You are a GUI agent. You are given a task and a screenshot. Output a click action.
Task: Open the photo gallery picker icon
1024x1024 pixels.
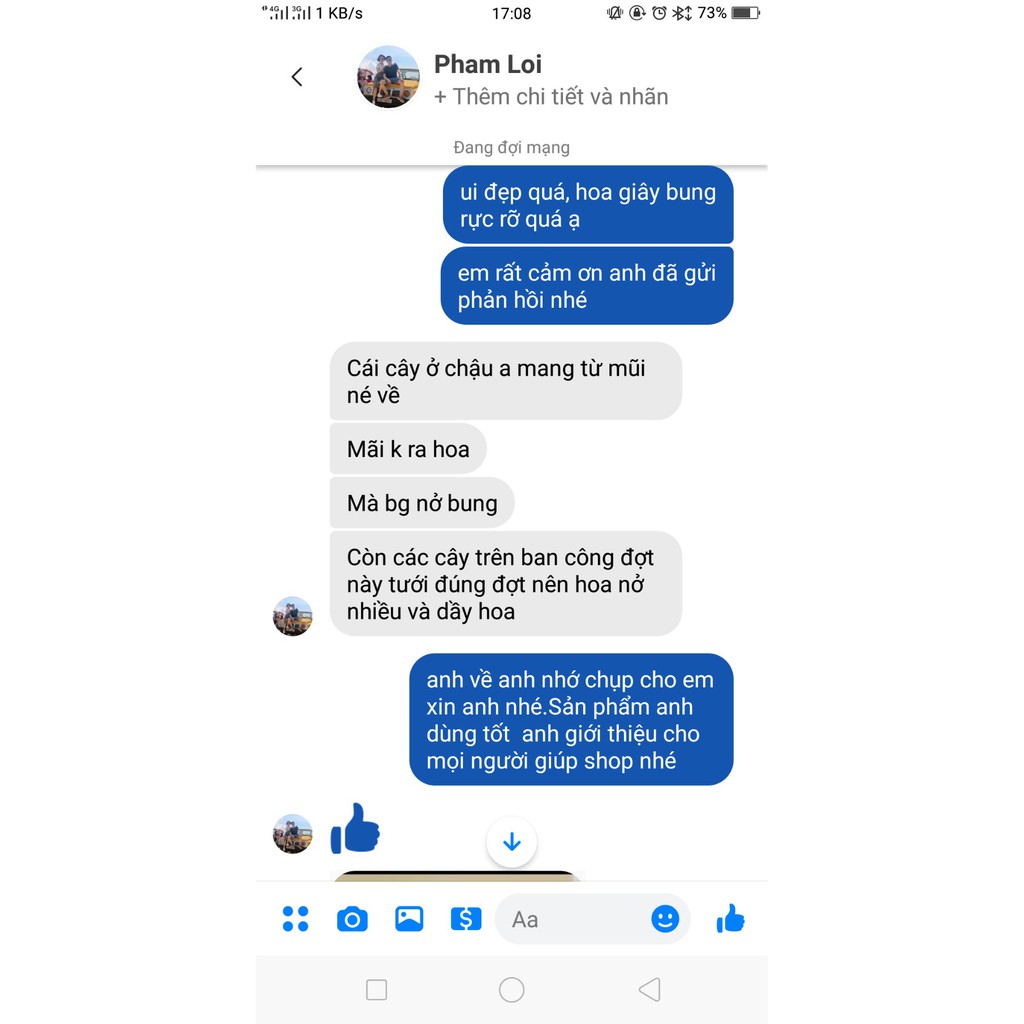(409, 918)
